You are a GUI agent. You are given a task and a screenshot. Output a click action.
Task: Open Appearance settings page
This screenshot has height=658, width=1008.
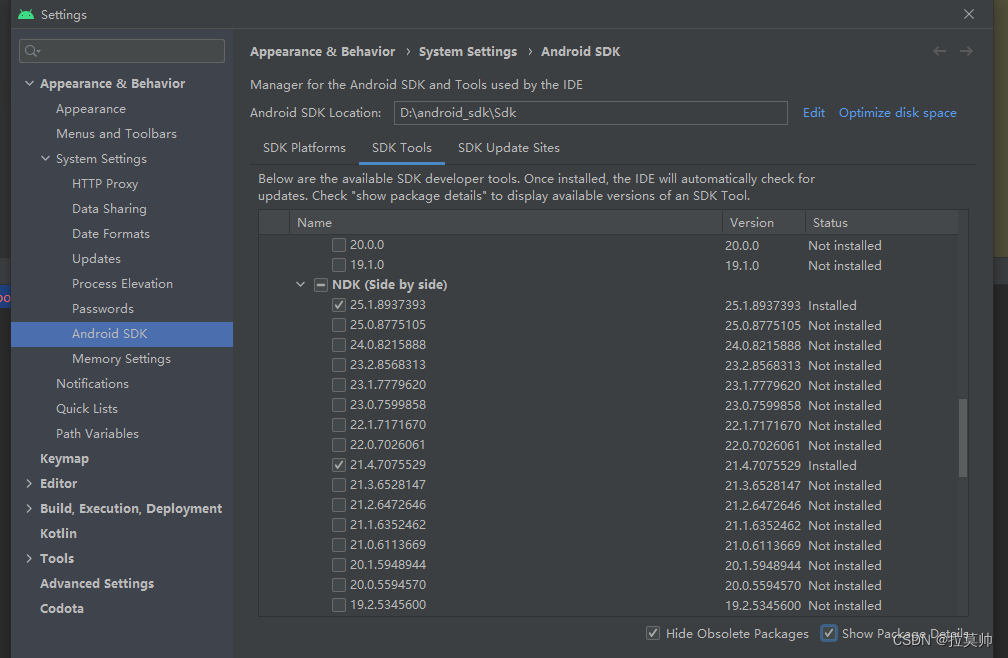91,109
